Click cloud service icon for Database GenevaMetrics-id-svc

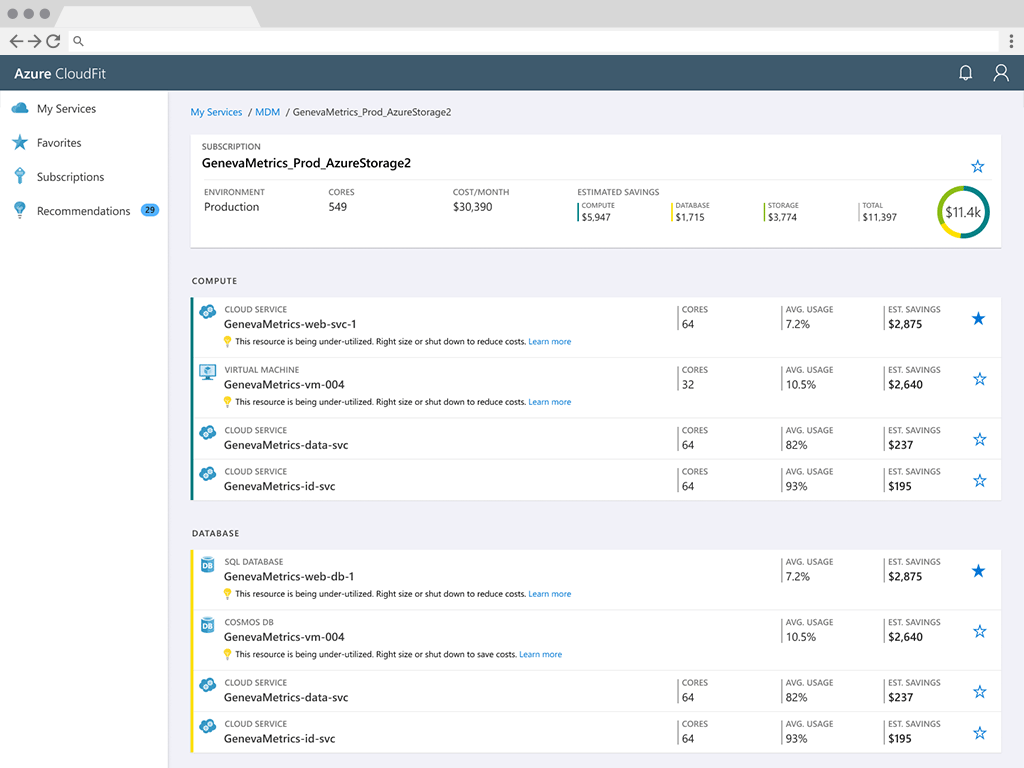(x=208, y=726)
